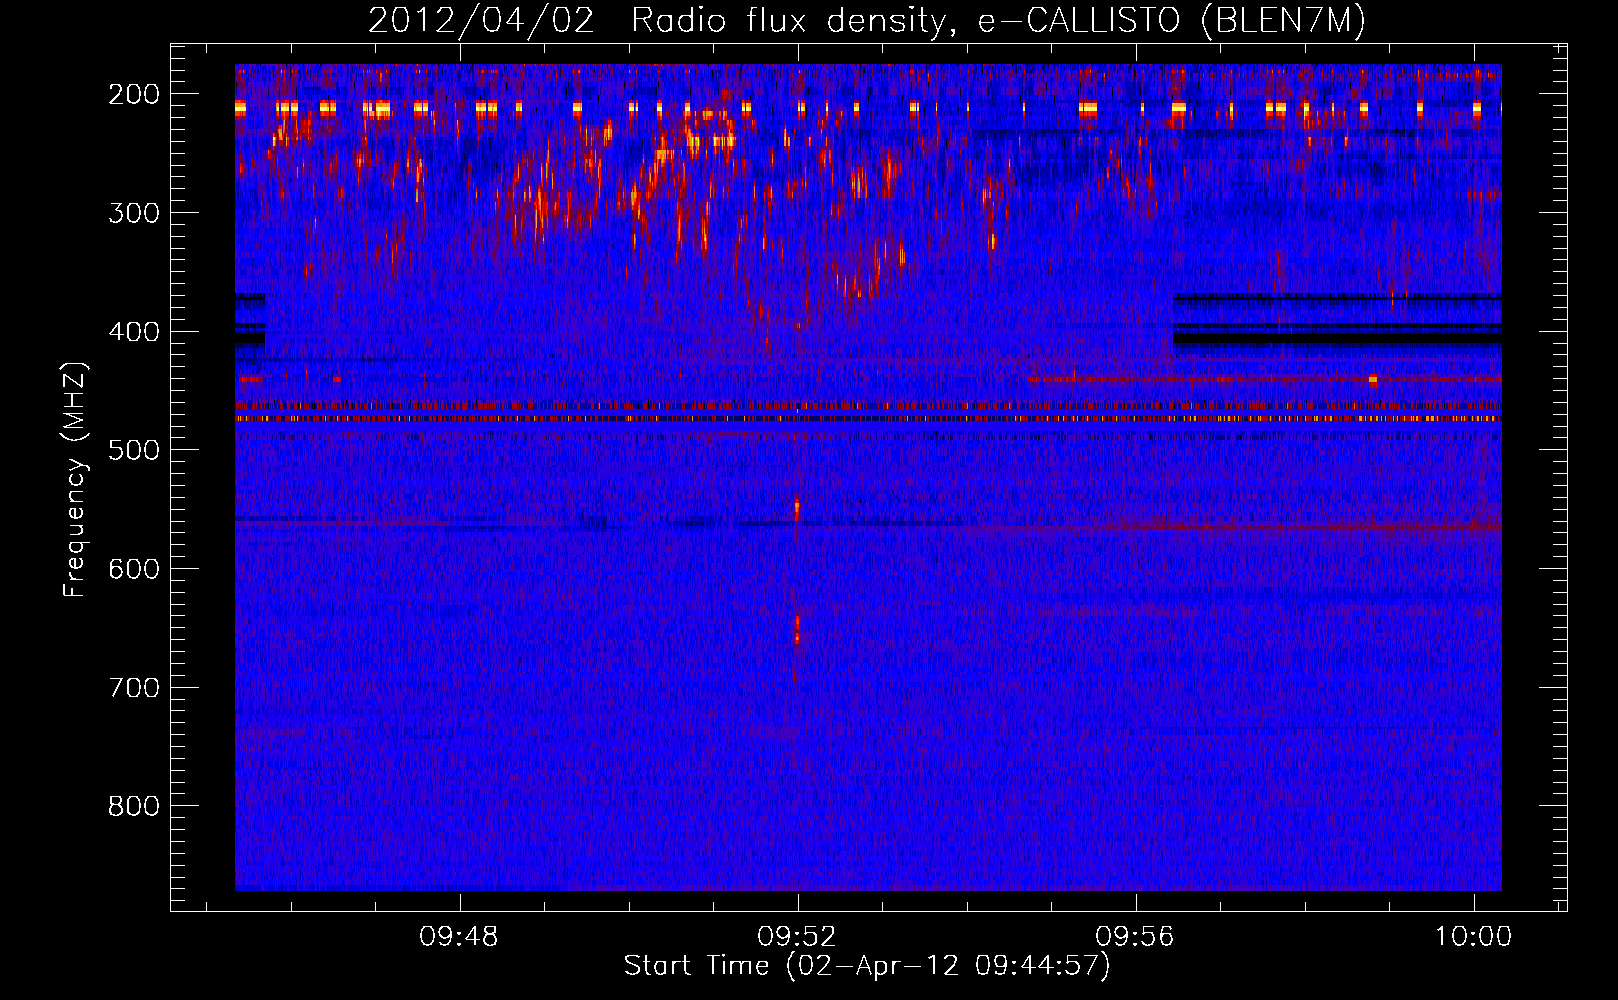
Task: Click the 09:56 time tick label
Action: 1135,937
